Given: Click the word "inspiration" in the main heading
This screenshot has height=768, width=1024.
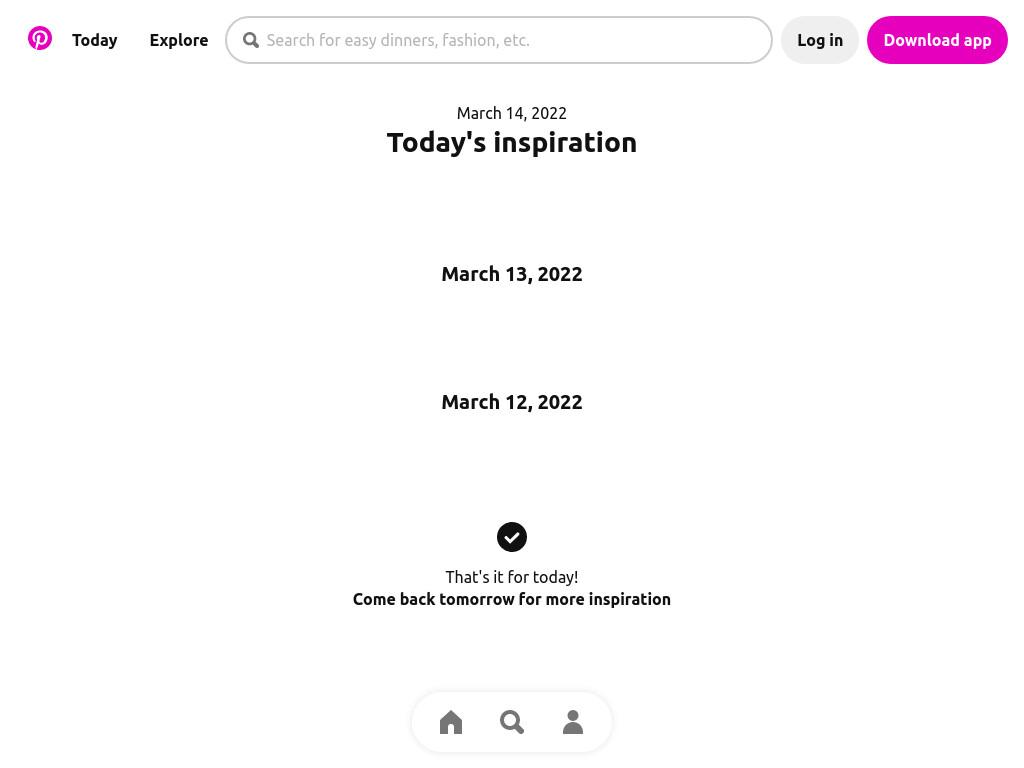Looking at the screenshot, I should click(565, 142).
